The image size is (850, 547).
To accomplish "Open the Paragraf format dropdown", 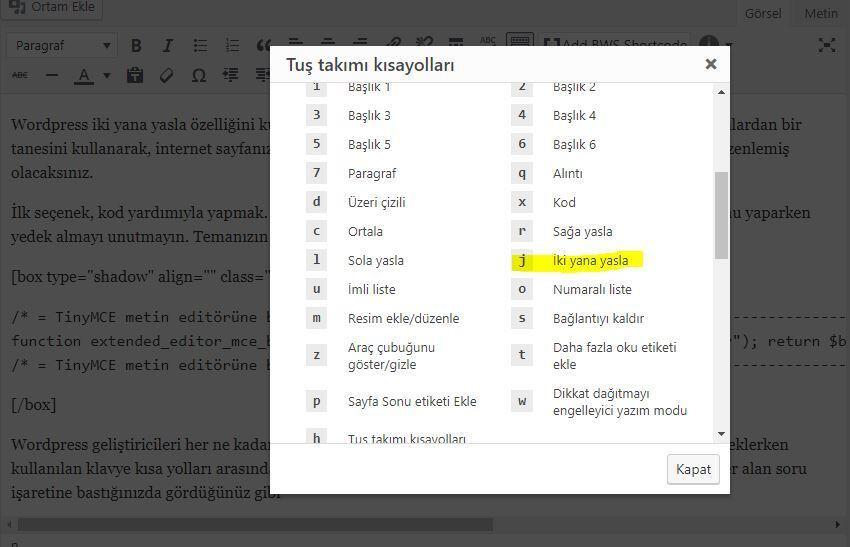I will tap(62, 46).
